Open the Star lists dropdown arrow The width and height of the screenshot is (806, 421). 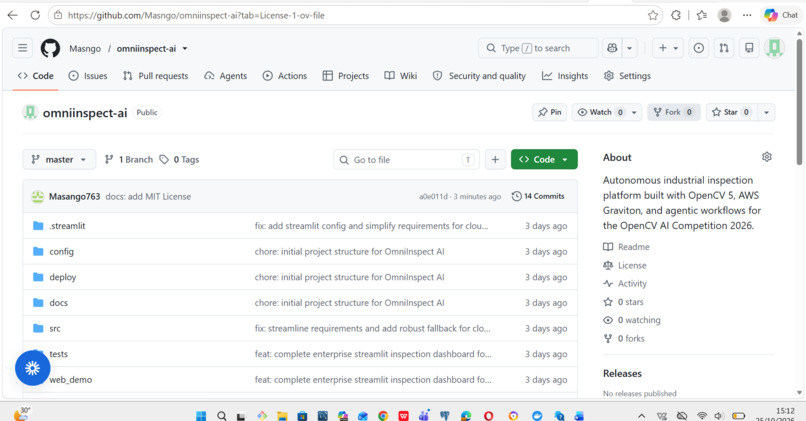[x=766, y=112]
